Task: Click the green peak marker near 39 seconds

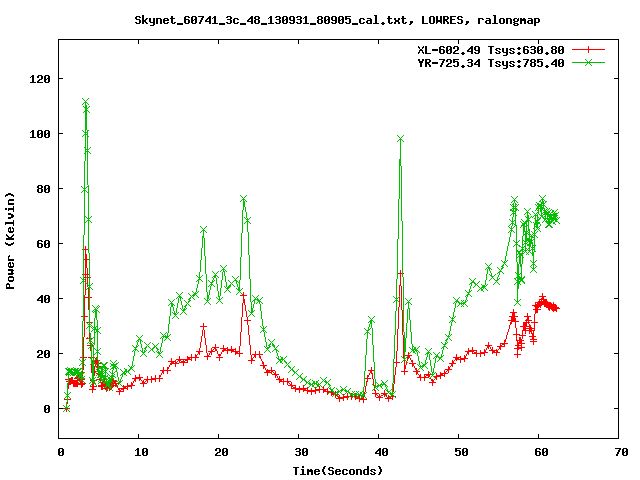Action: click(x=371, y=320)
